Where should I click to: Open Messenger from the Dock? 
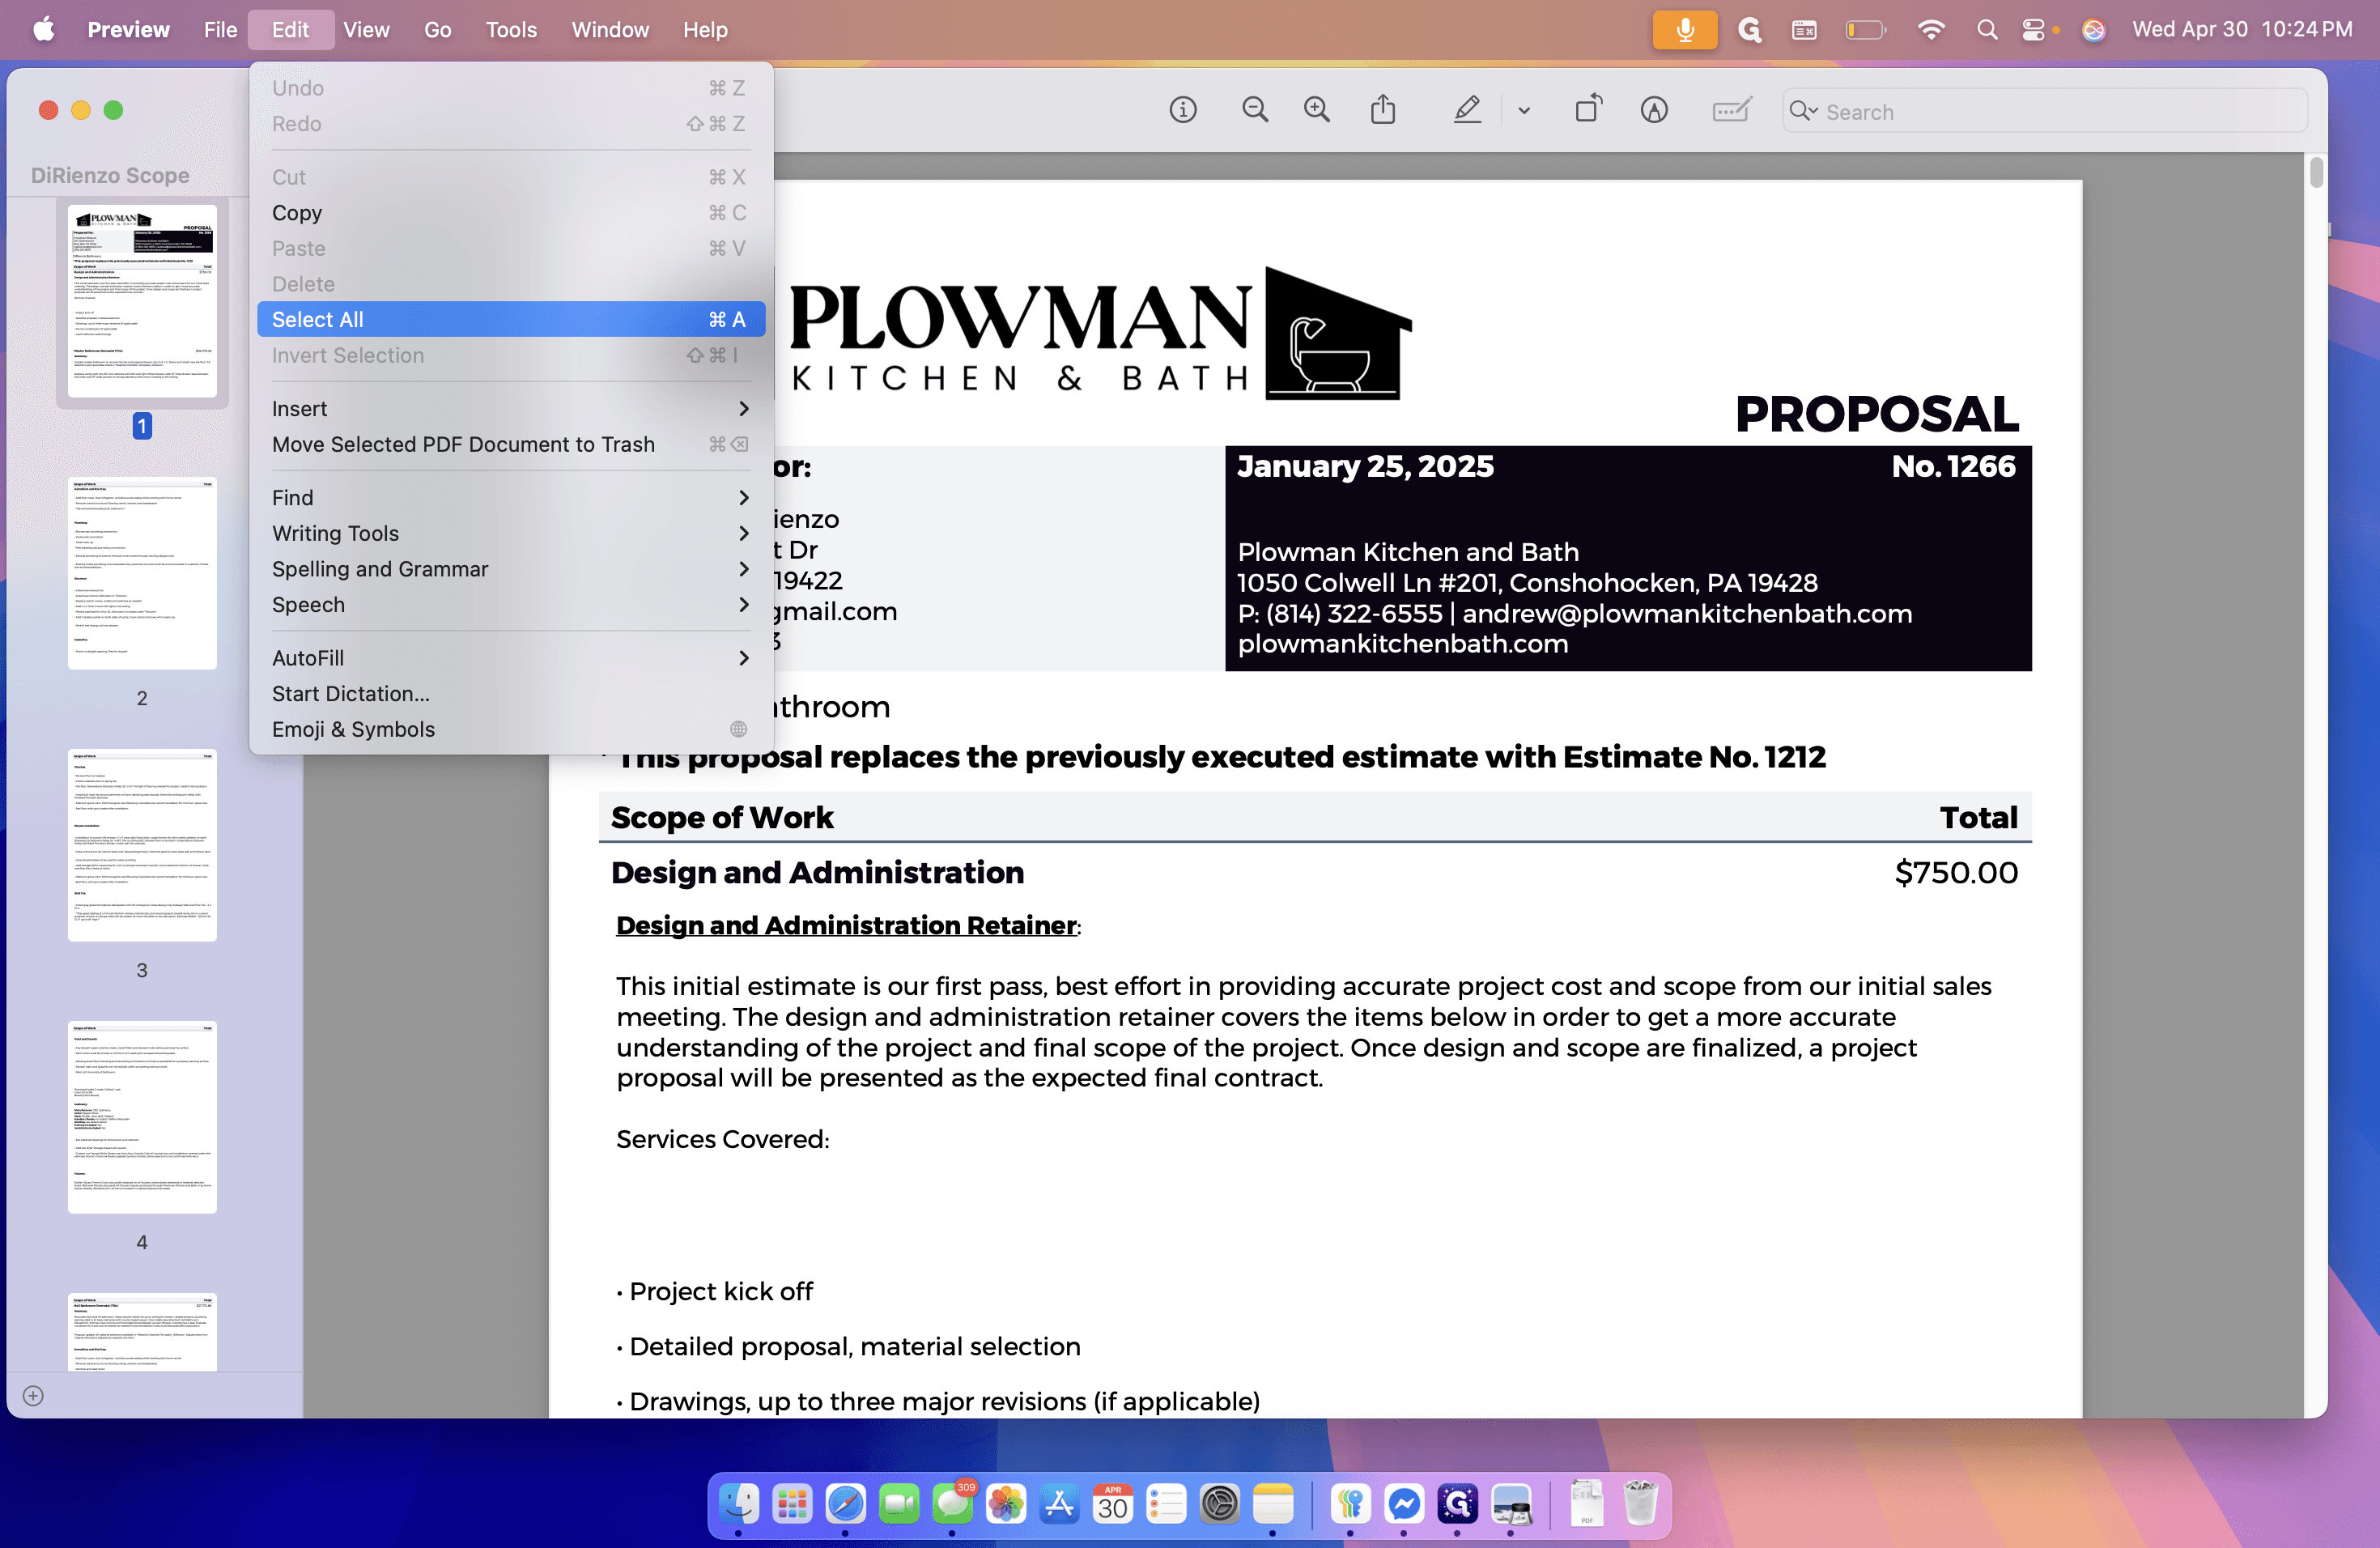coord(1404,1503)
